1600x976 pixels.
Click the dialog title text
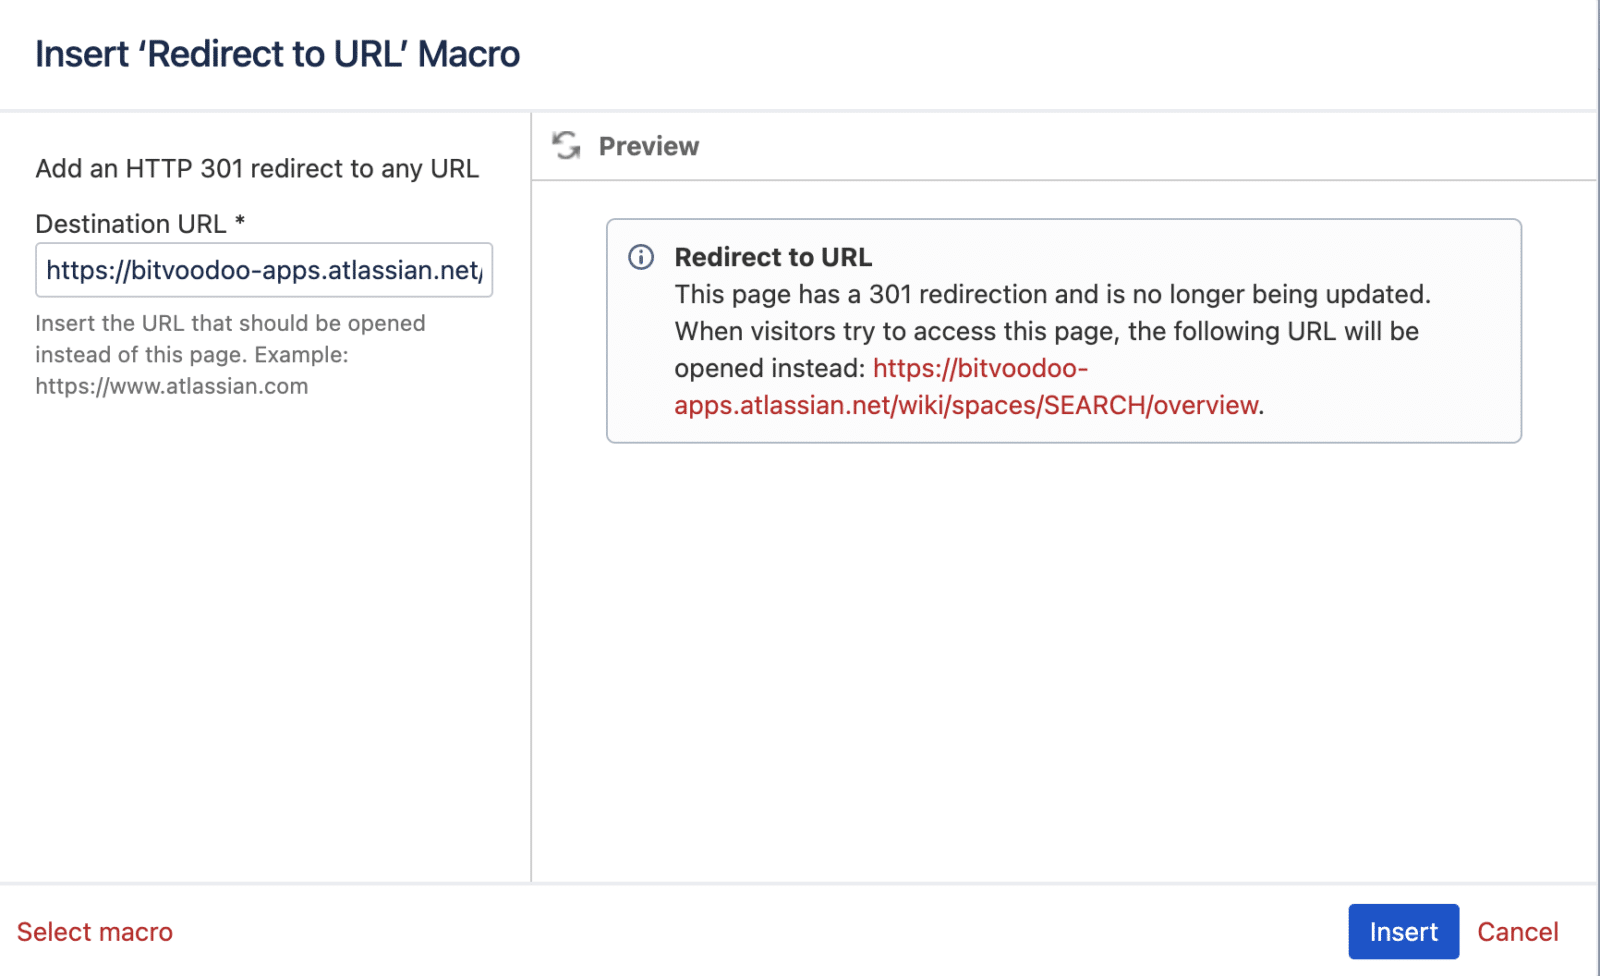(x=277, y=54)
